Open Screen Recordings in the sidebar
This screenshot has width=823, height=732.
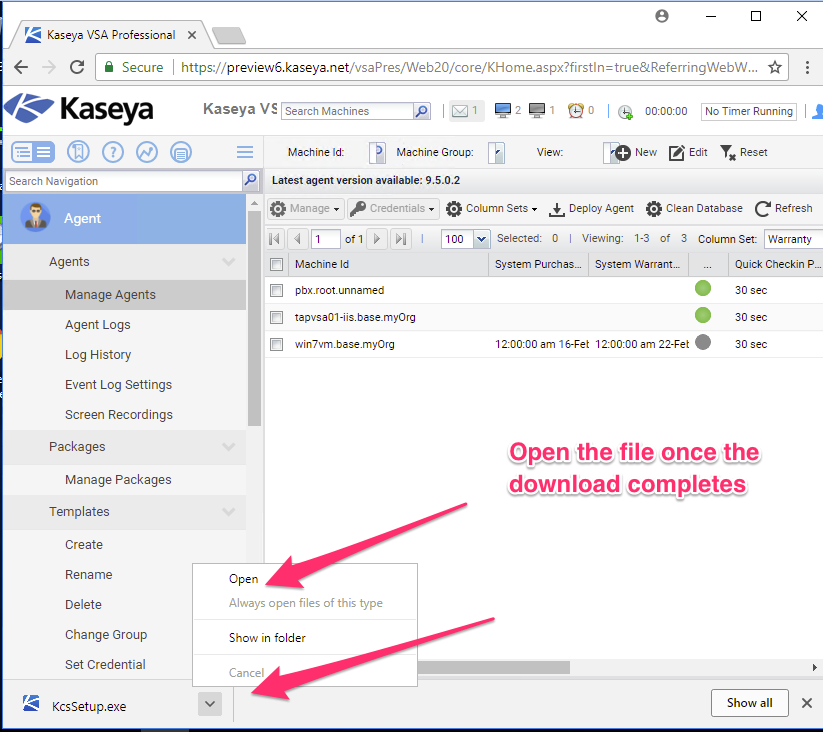(119, 415)
